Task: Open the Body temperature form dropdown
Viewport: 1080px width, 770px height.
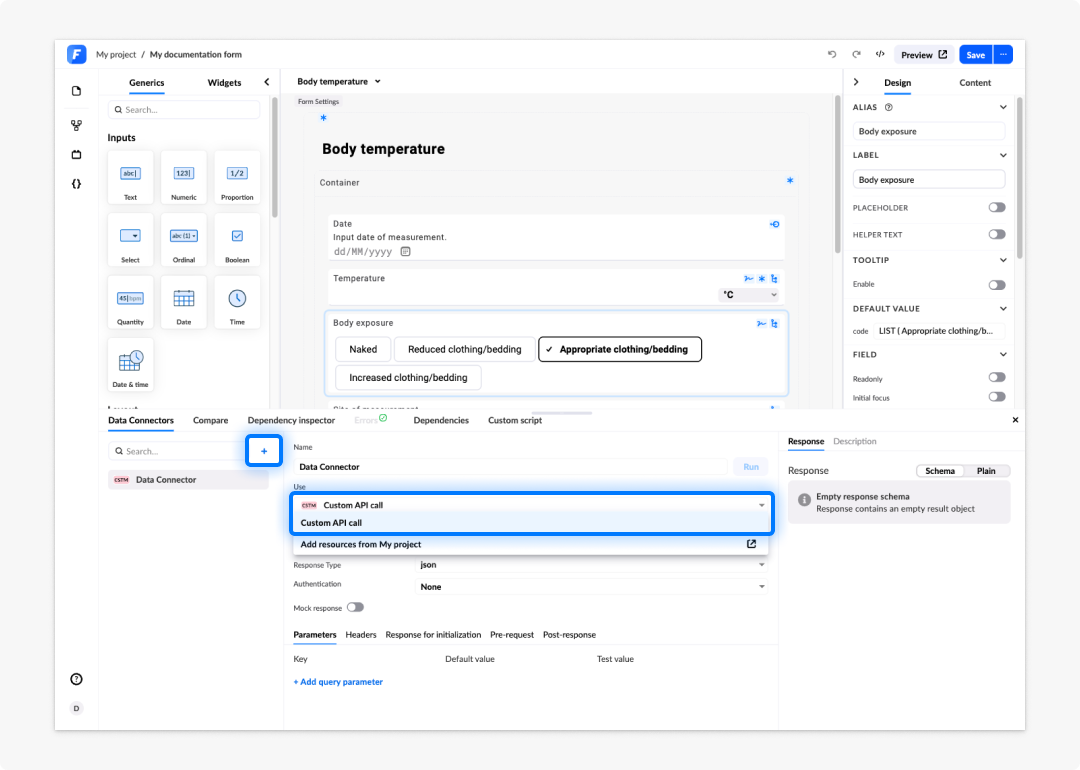Action: point(339,81)
